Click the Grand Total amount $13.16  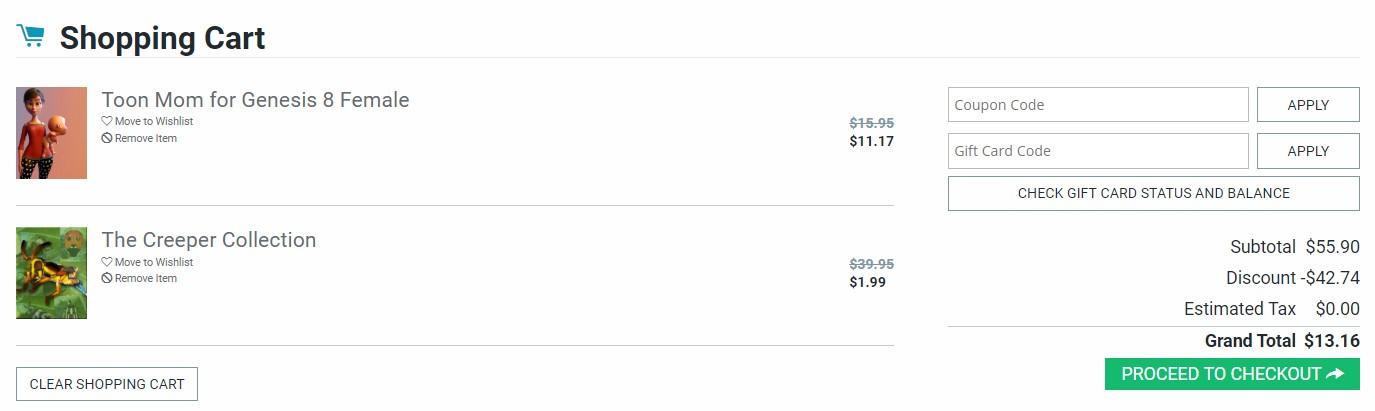[x=1332, y=341]
